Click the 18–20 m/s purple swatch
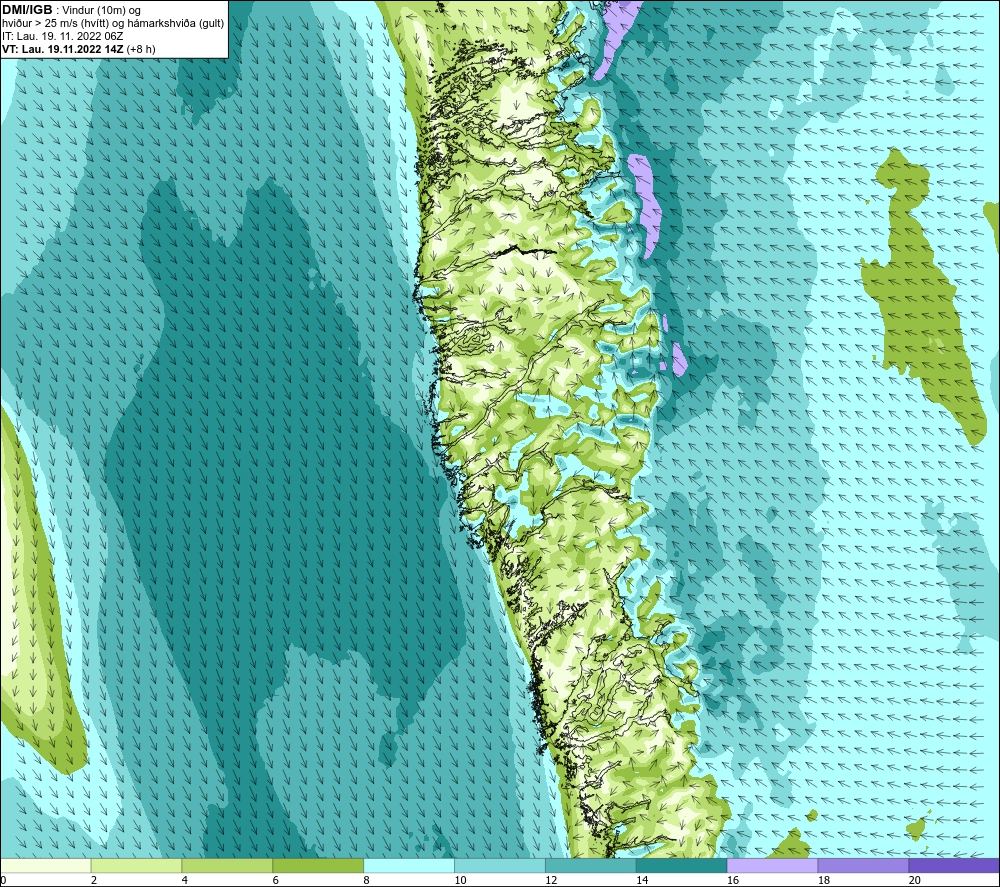 [x=863, y=865]
